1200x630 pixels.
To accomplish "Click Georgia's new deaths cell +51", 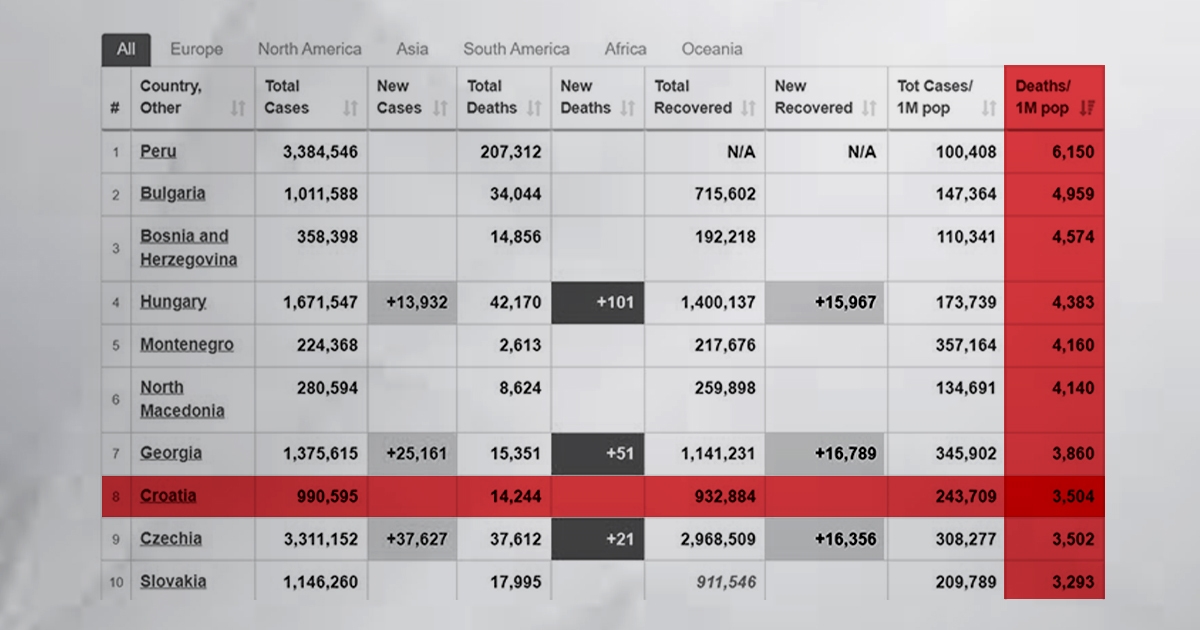I will tap(598, 453).
